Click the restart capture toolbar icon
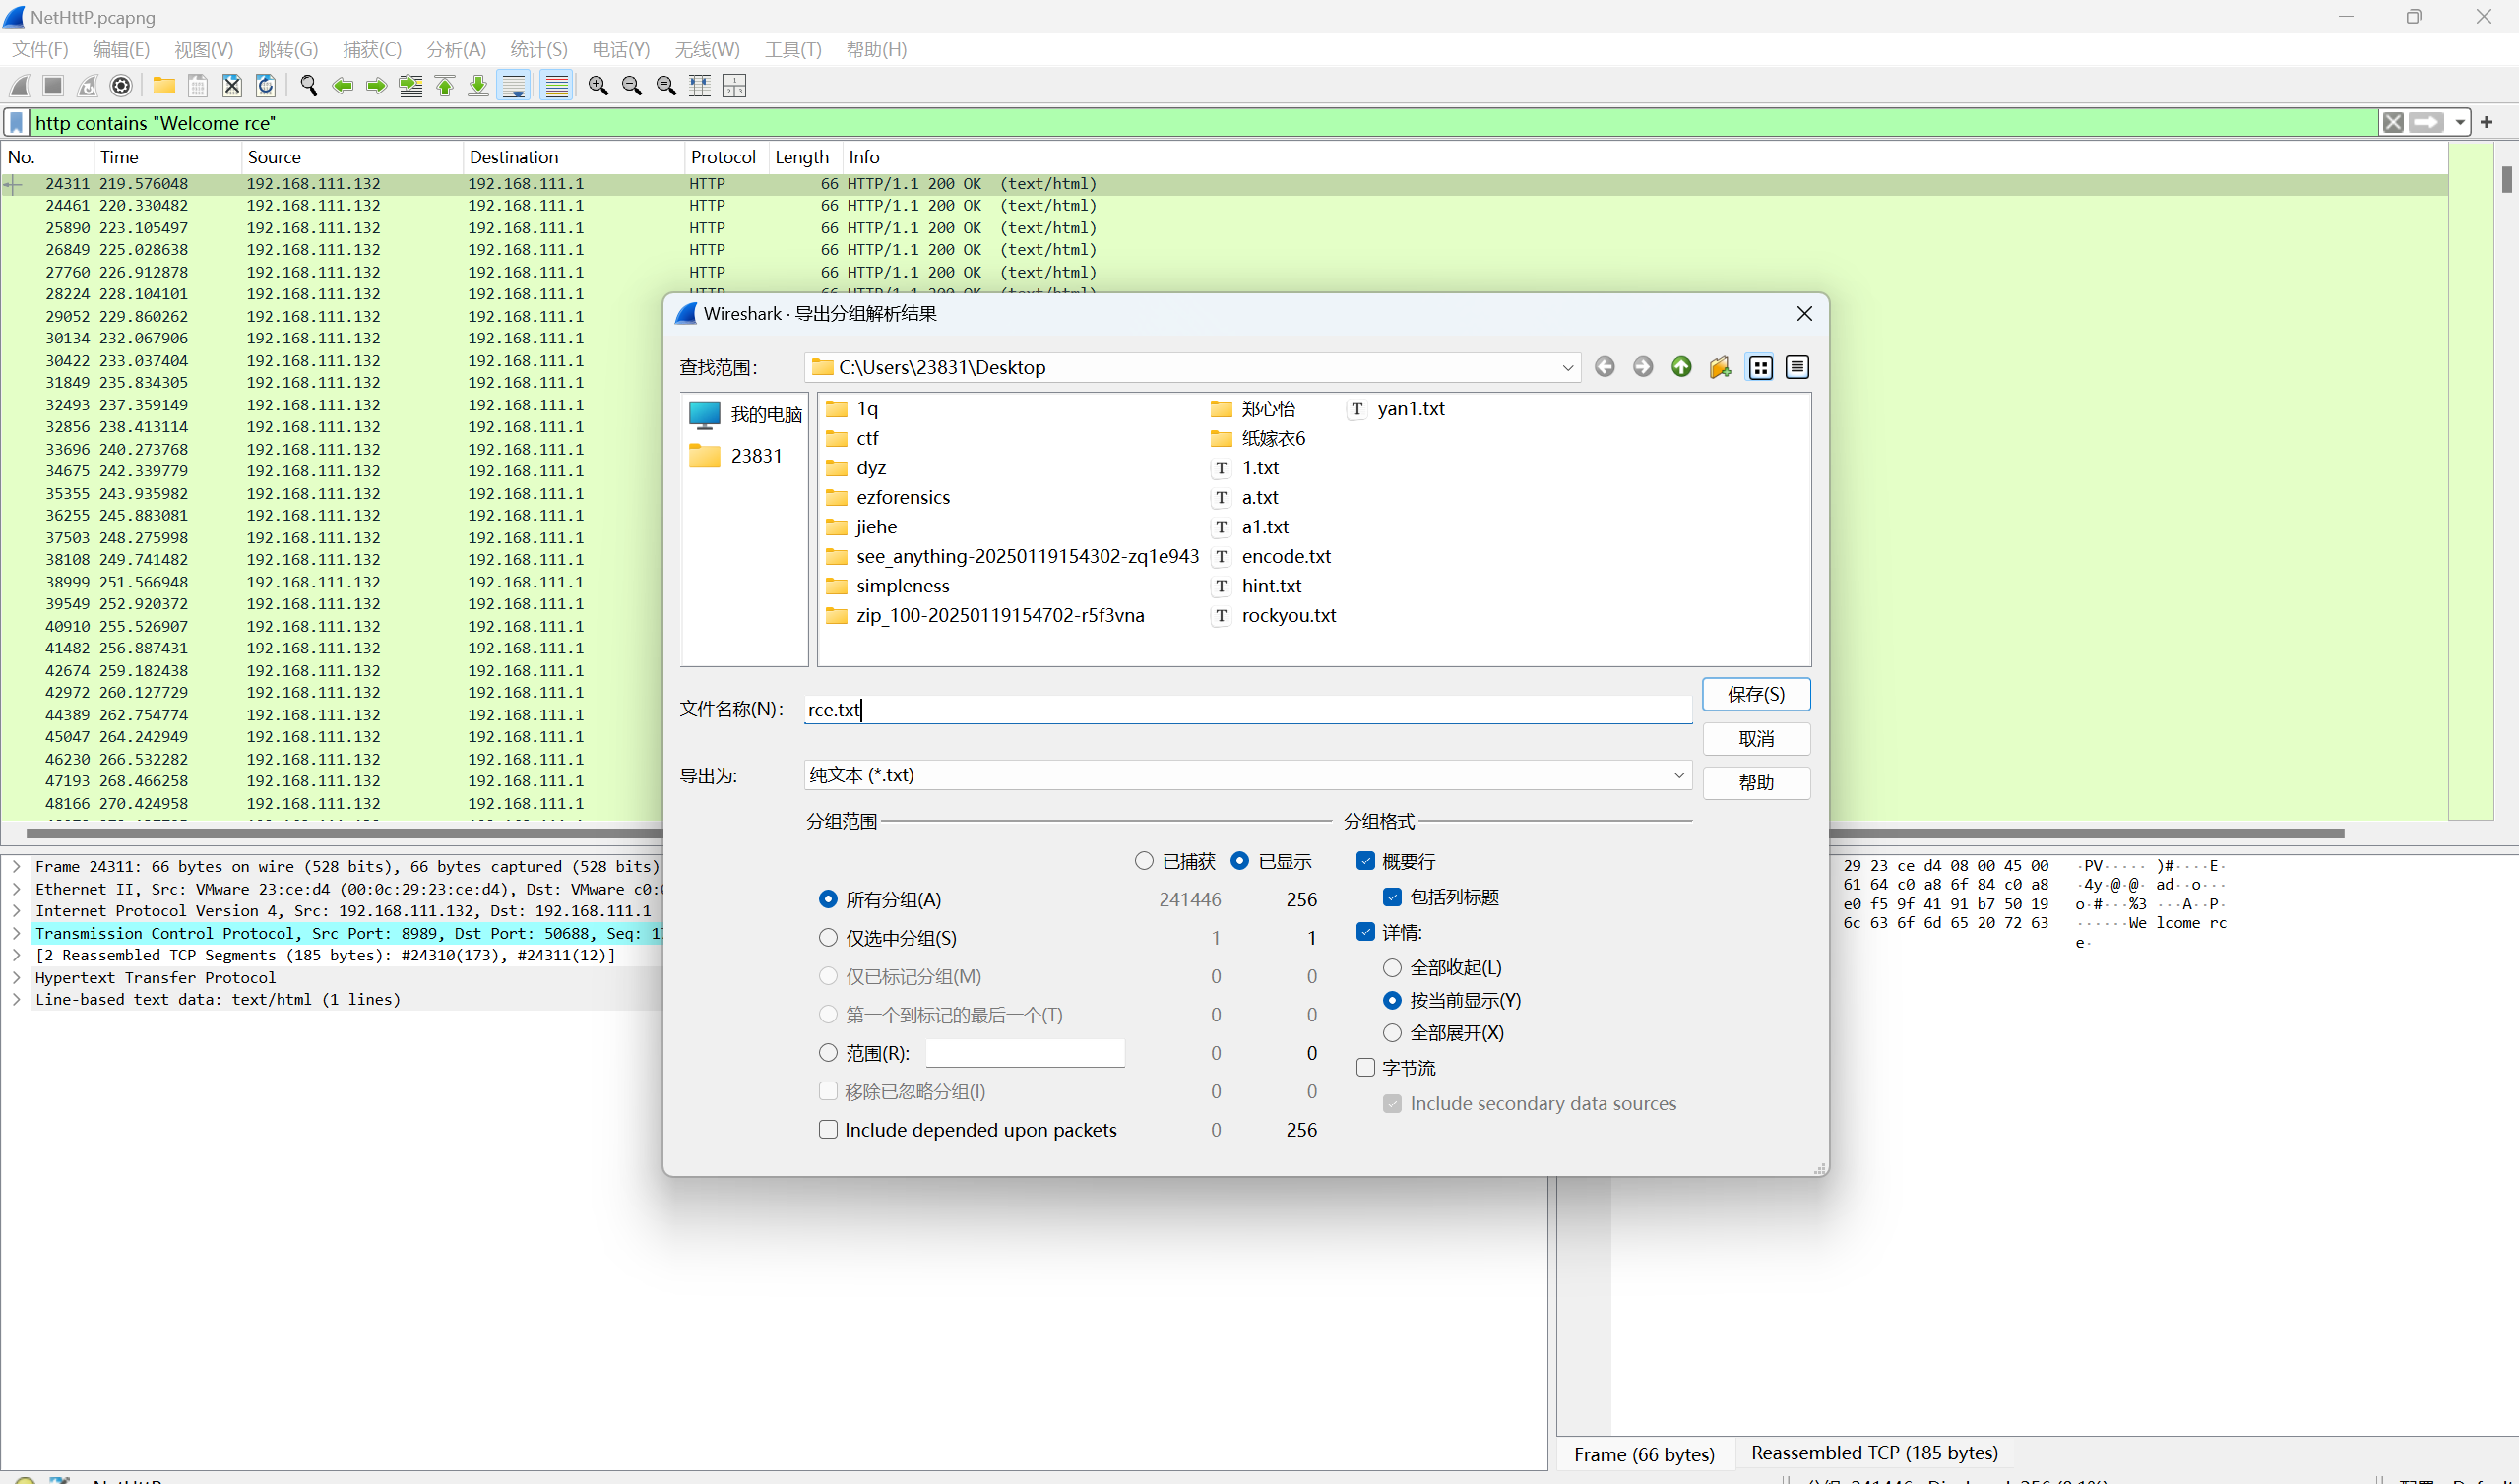2519x1484 pixels. (x=88, y=86)
